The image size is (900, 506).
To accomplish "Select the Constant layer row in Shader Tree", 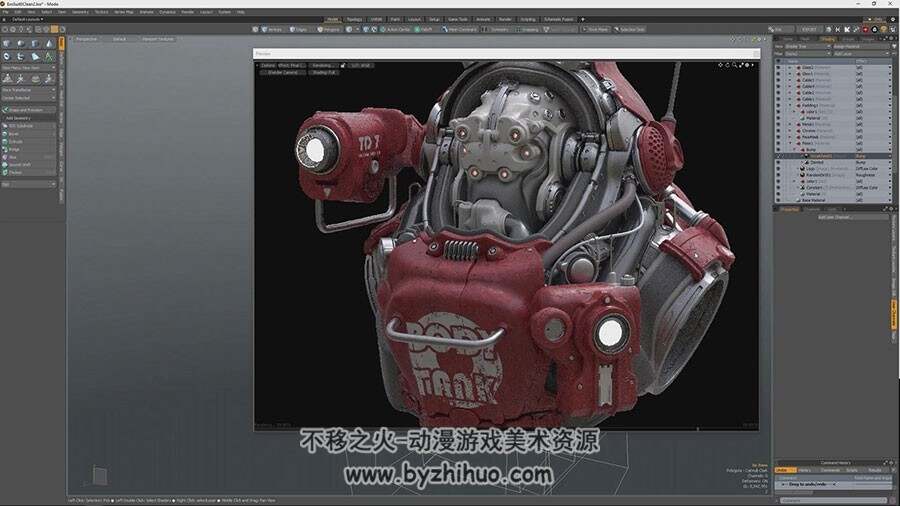I will point(833,188).
